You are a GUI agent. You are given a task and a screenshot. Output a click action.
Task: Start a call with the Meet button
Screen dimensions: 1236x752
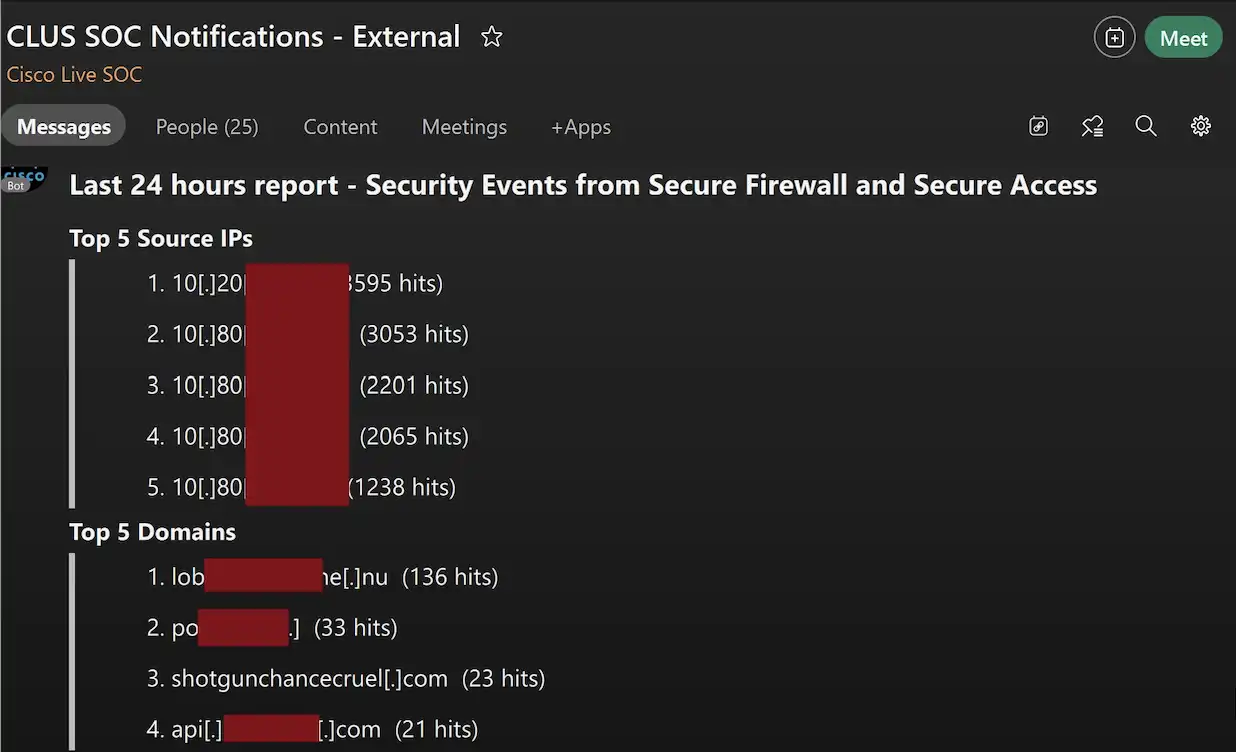point(1183,38)
